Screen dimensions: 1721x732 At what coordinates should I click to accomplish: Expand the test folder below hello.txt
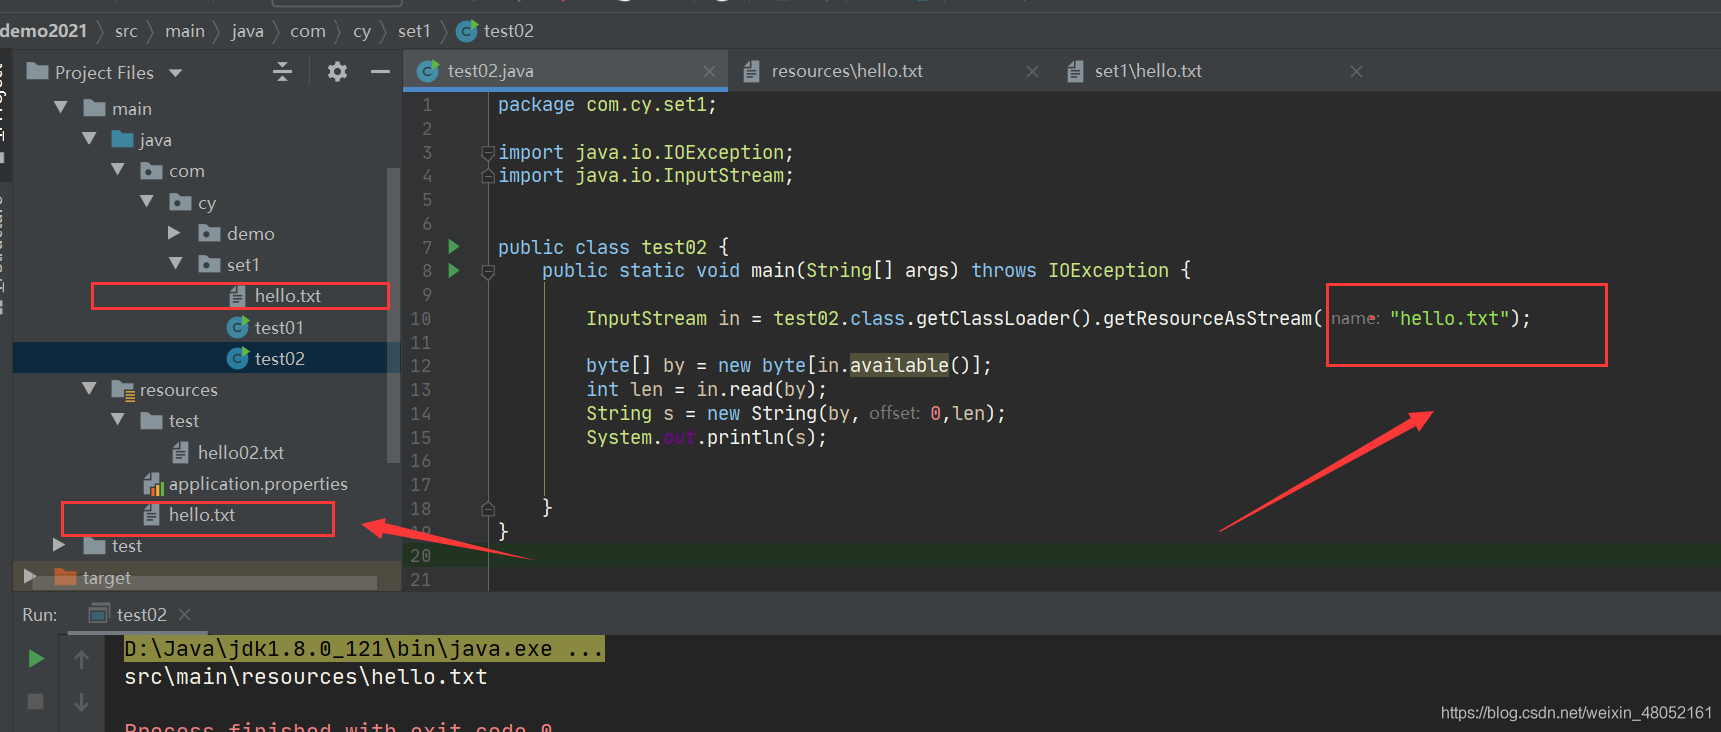tap(59, 545)
